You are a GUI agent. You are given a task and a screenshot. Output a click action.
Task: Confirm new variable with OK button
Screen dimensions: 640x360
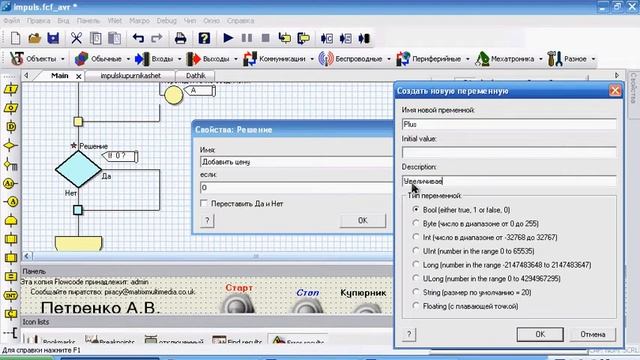pyautogui.click(x=540, y=334)
